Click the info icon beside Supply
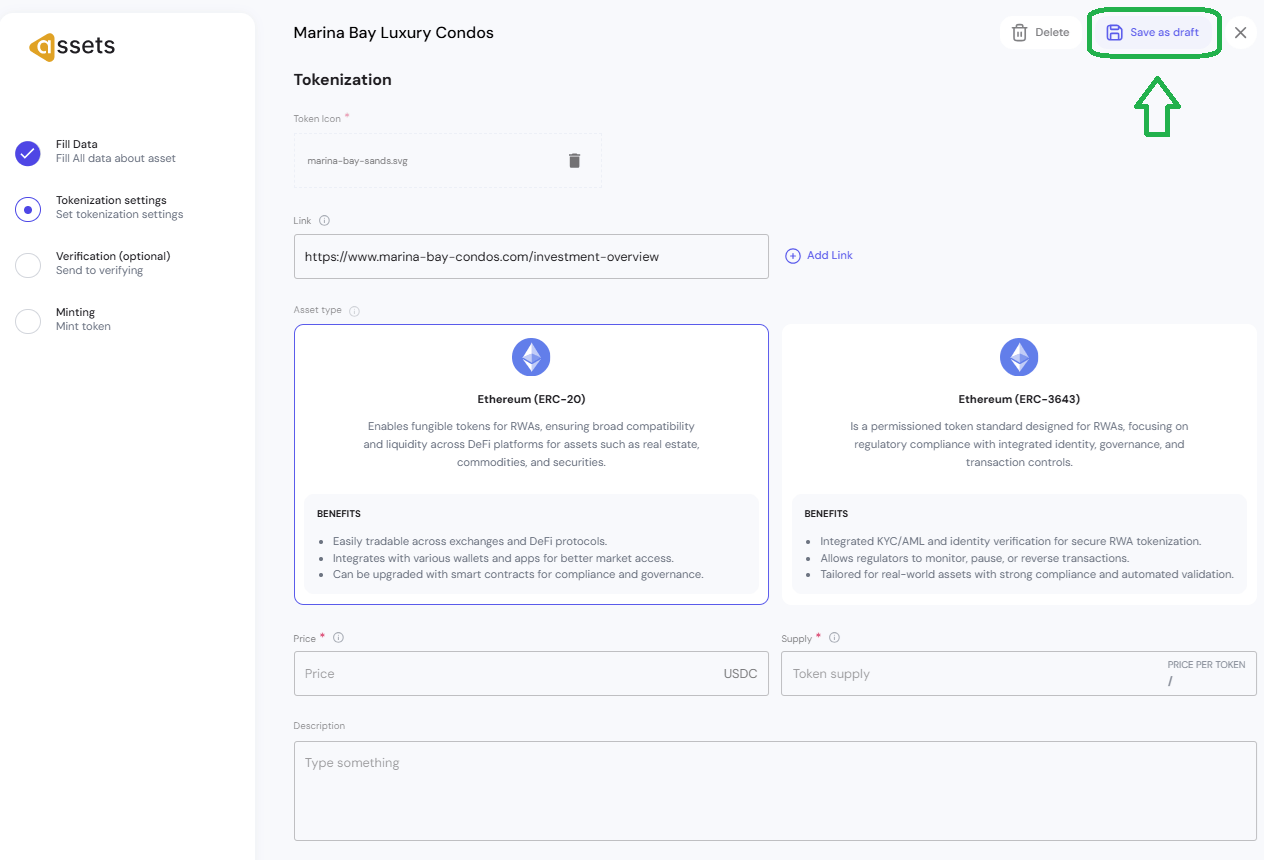 pos(834,638)
